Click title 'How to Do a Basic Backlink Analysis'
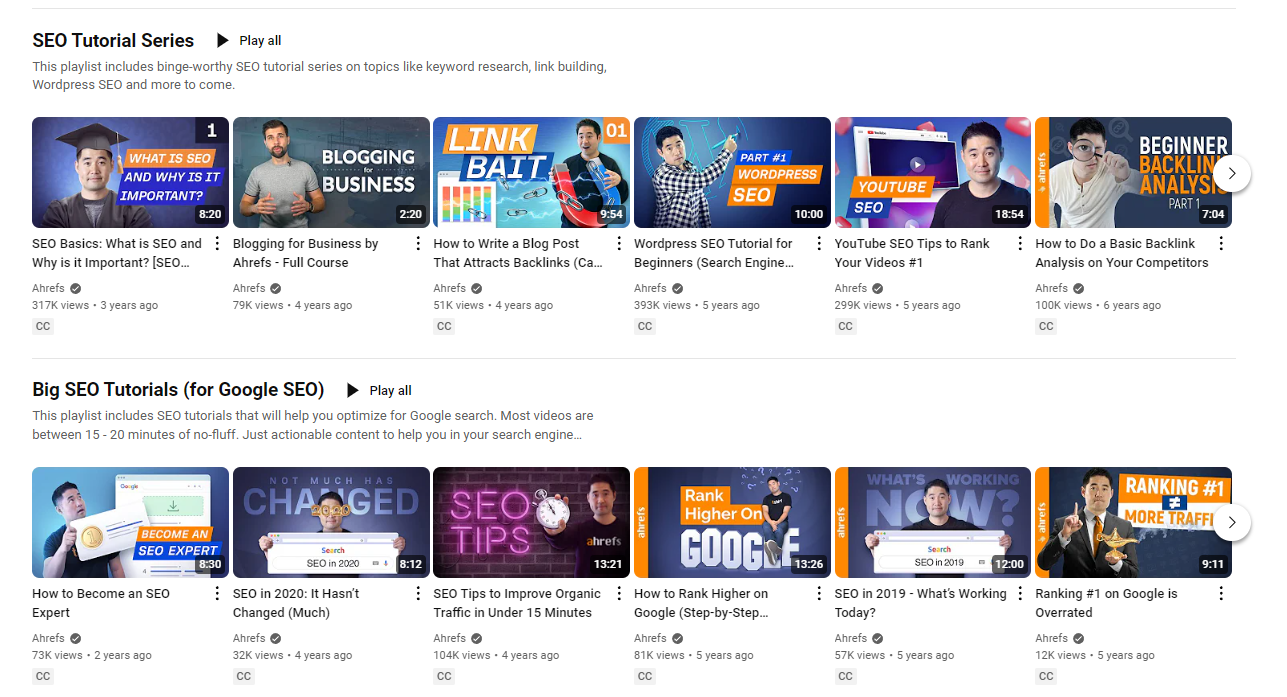This screenshot has height=697, width=1287. 1121,253
